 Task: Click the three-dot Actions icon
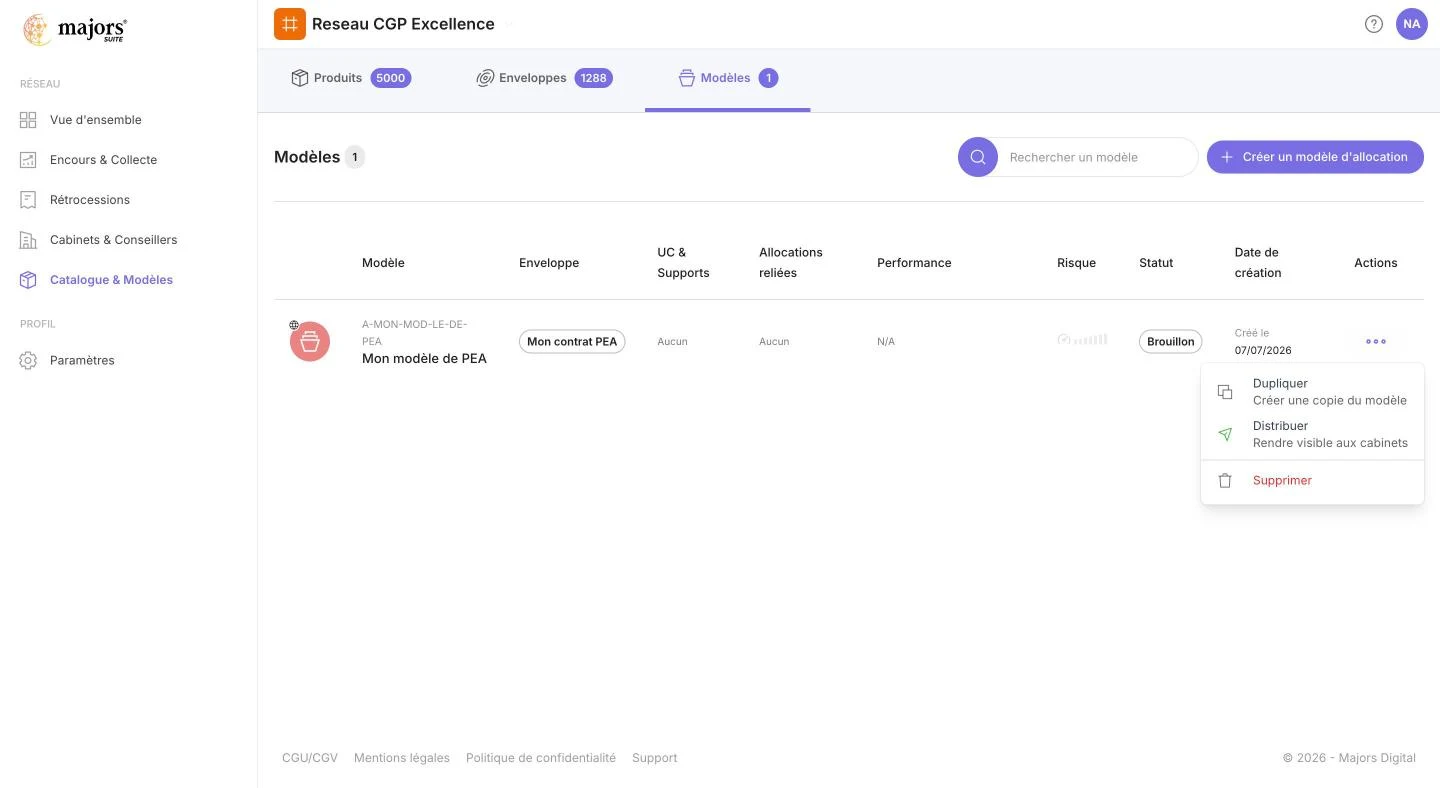(1376, 341)
